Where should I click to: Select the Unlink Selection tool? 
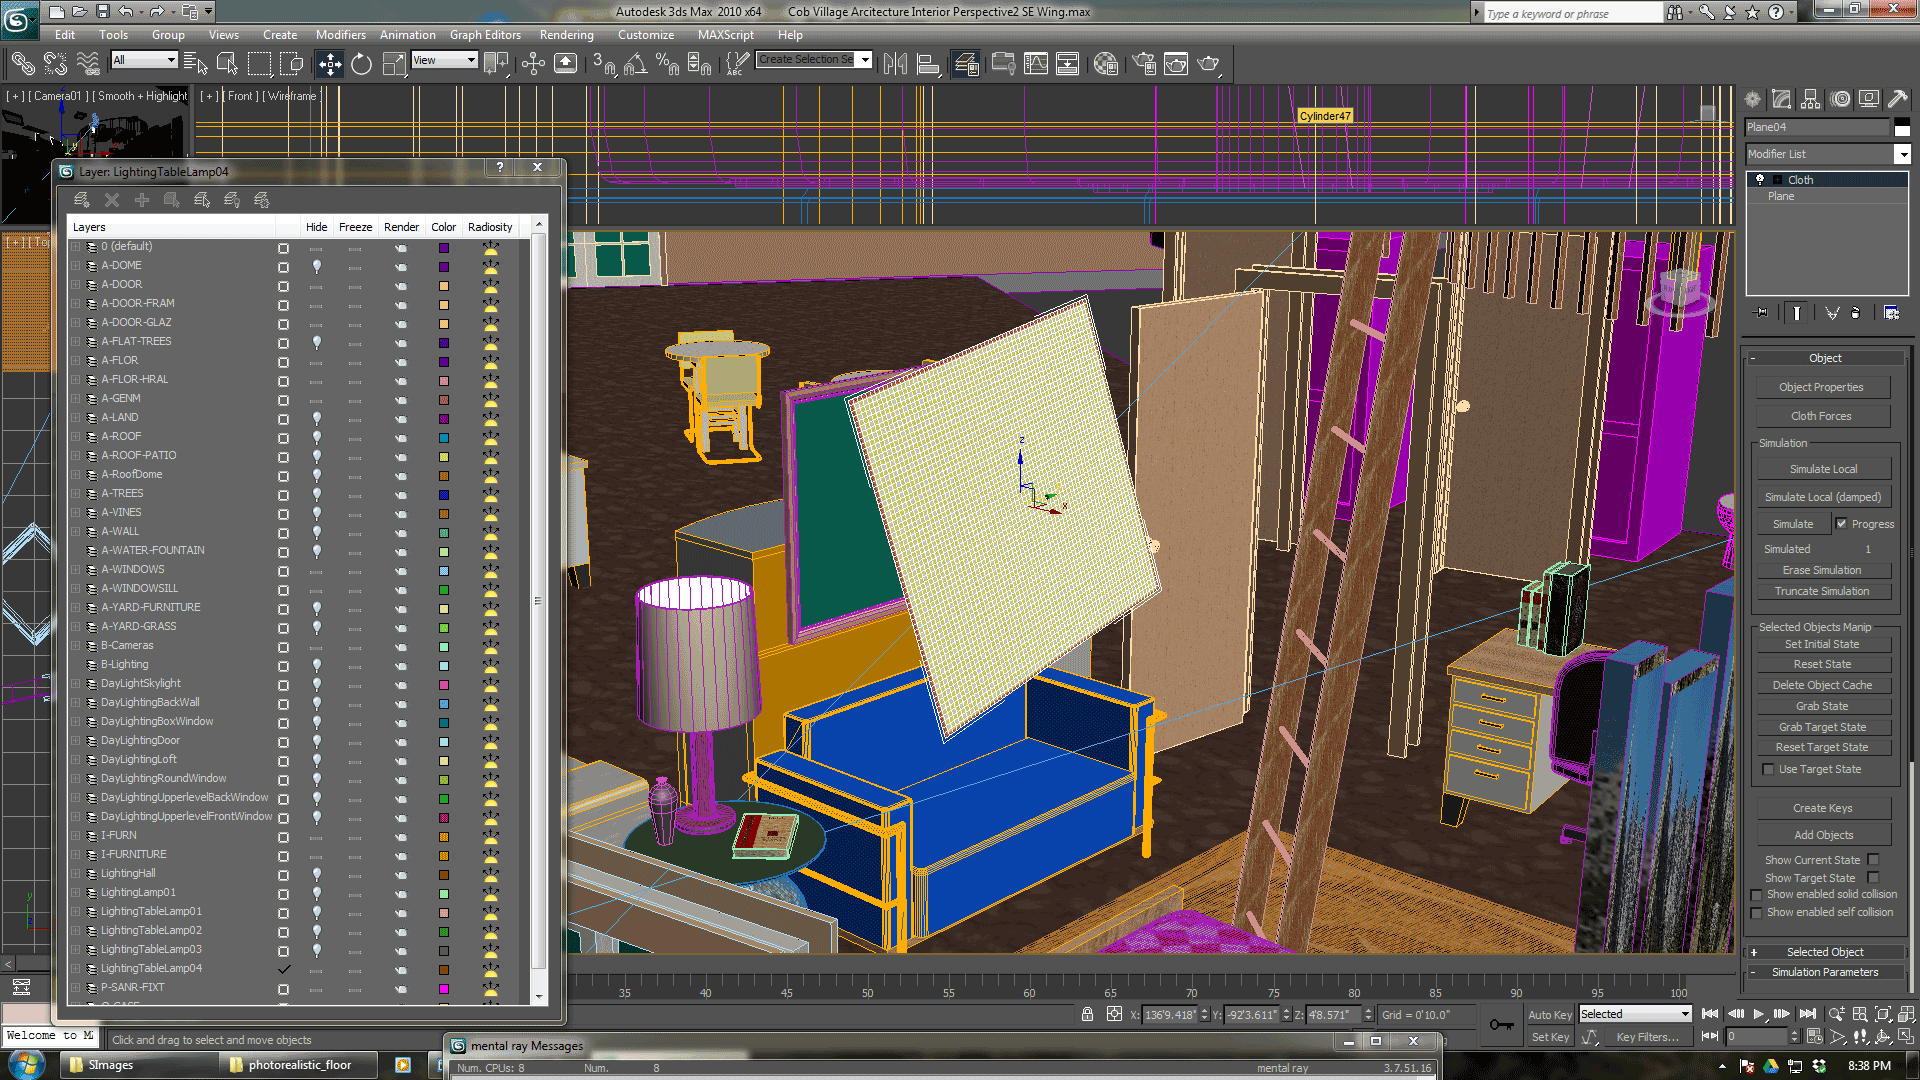coord(55,64)
